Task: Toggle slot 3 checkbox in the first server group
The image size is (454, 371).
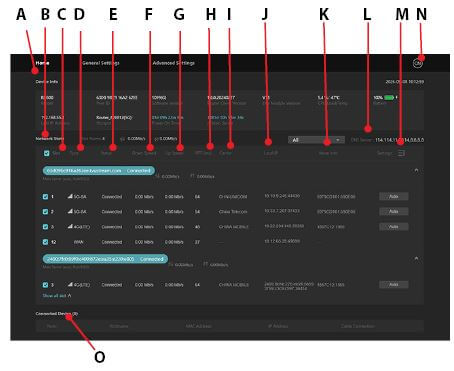Action: point(45,227)
